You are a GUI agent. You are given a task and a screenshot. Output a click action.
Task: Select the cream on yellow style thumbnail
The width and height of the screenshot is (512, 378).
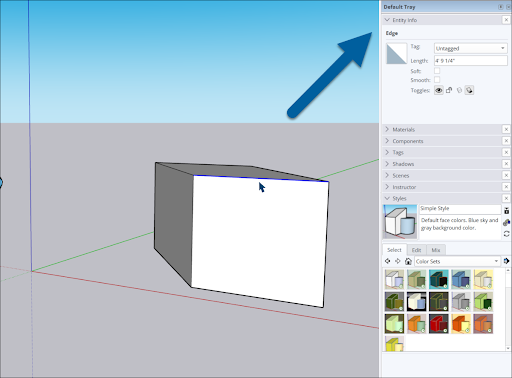pos(483,279)
